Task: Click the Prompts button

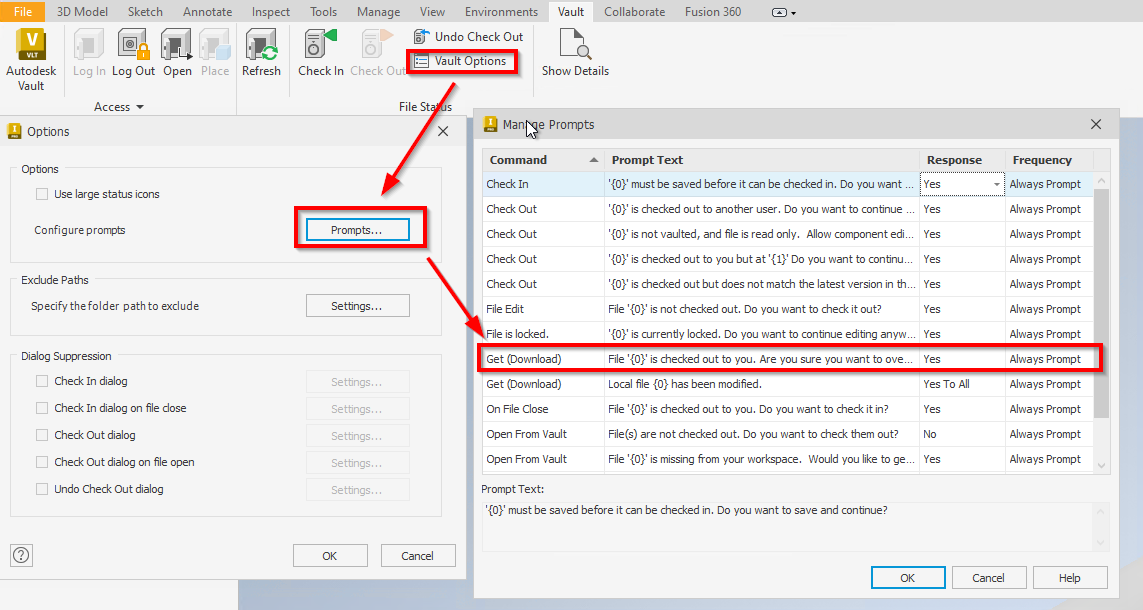Action: (x=359, y=229)
